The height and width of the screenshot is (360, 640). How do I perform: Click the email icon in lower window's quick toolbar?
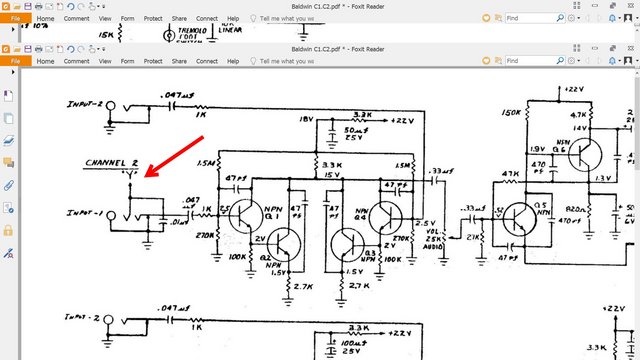click(x=49, y=49)
